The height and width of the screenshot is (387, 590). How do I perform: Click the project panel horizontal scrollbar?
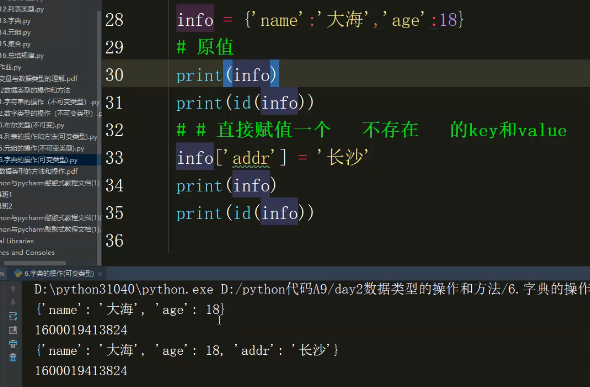[35, 263]
